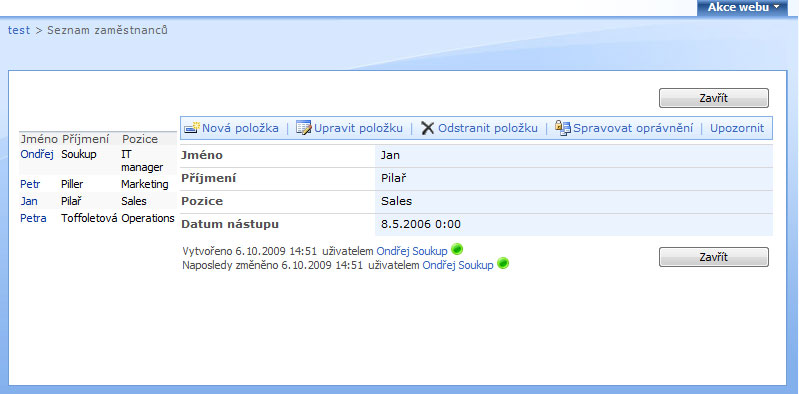
Task: Click the upper Zavřít button
Action: 713,98
